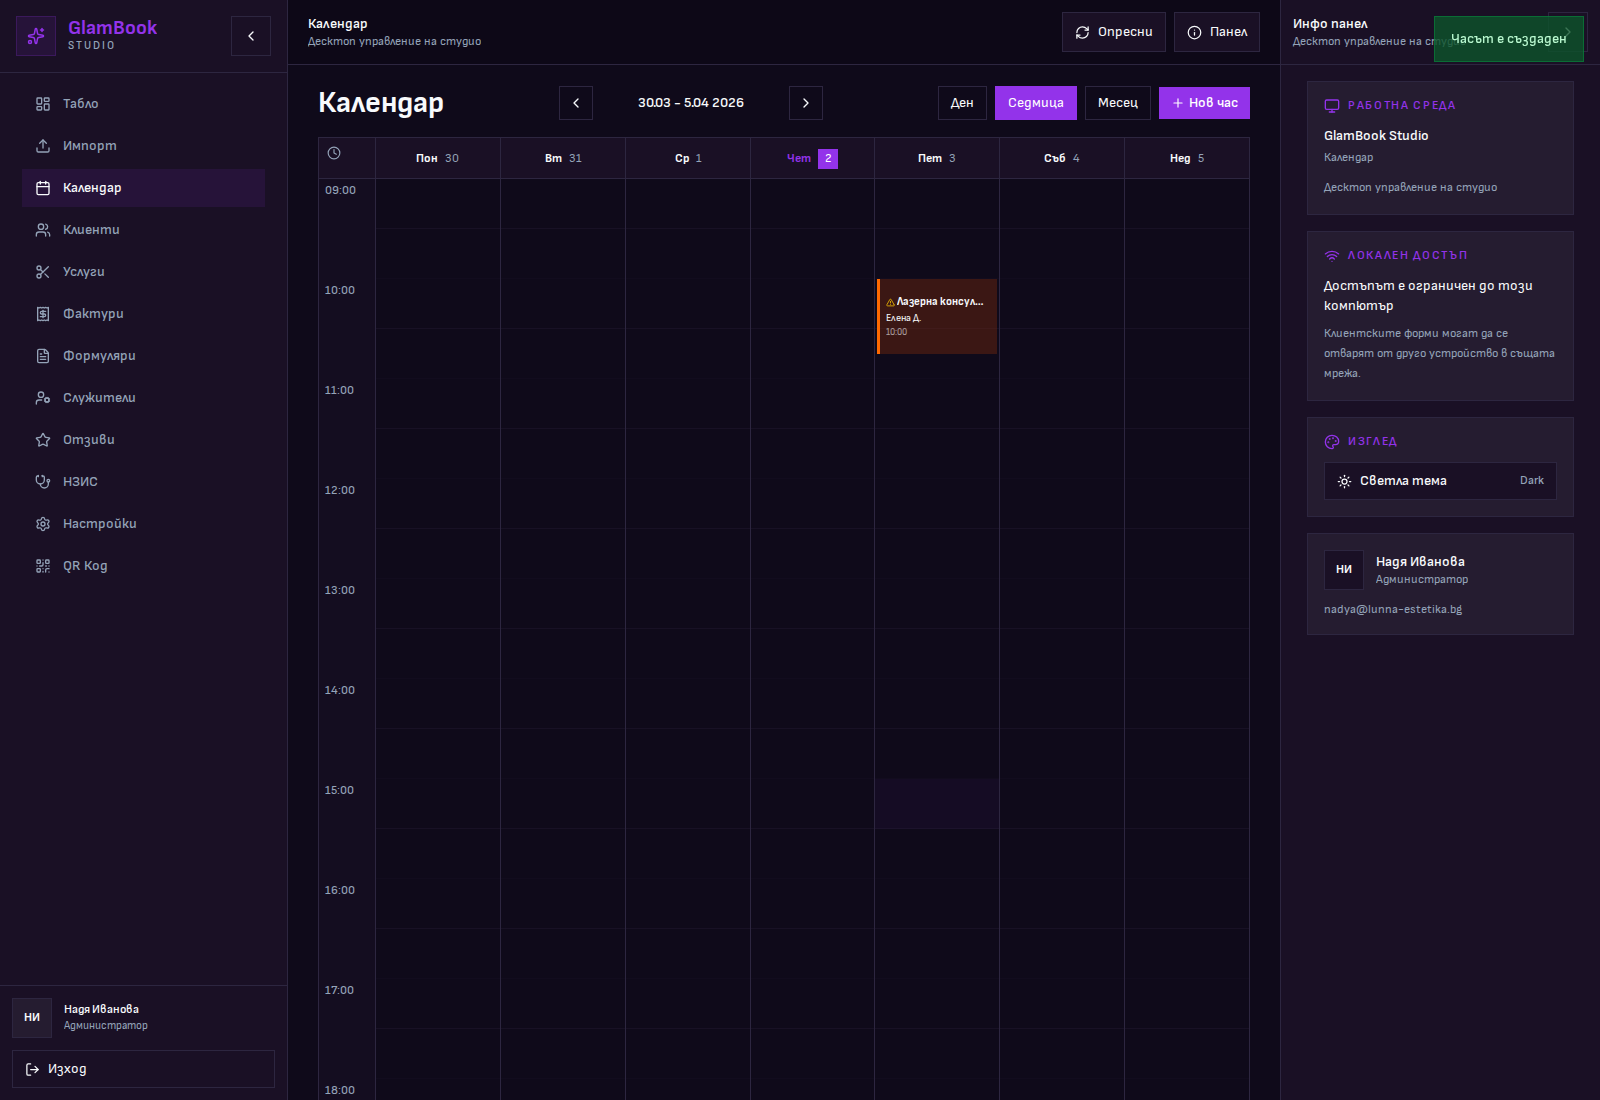Go to the previous week
Screen dimensions: 1600x1100
576,103
